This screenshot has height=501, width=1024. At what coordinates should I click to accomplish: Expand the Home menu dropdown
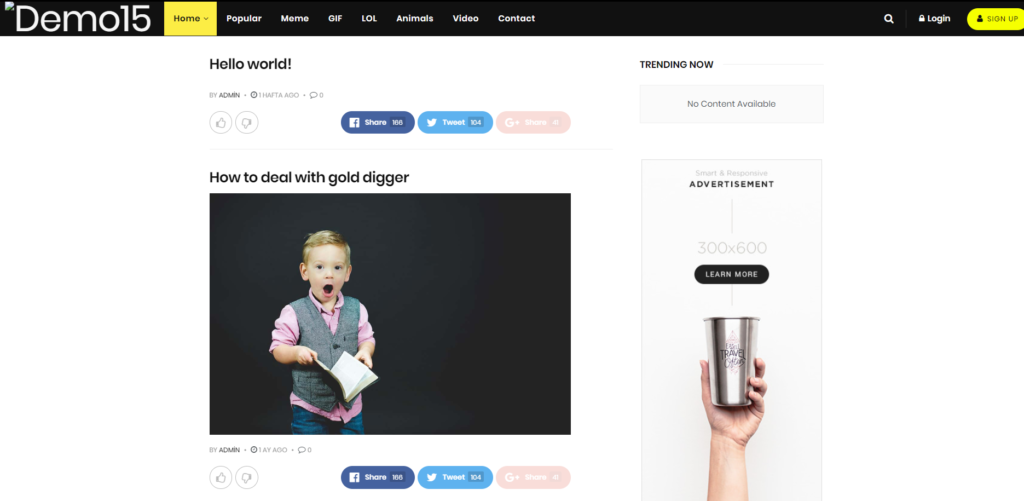(x=190, y=18)
